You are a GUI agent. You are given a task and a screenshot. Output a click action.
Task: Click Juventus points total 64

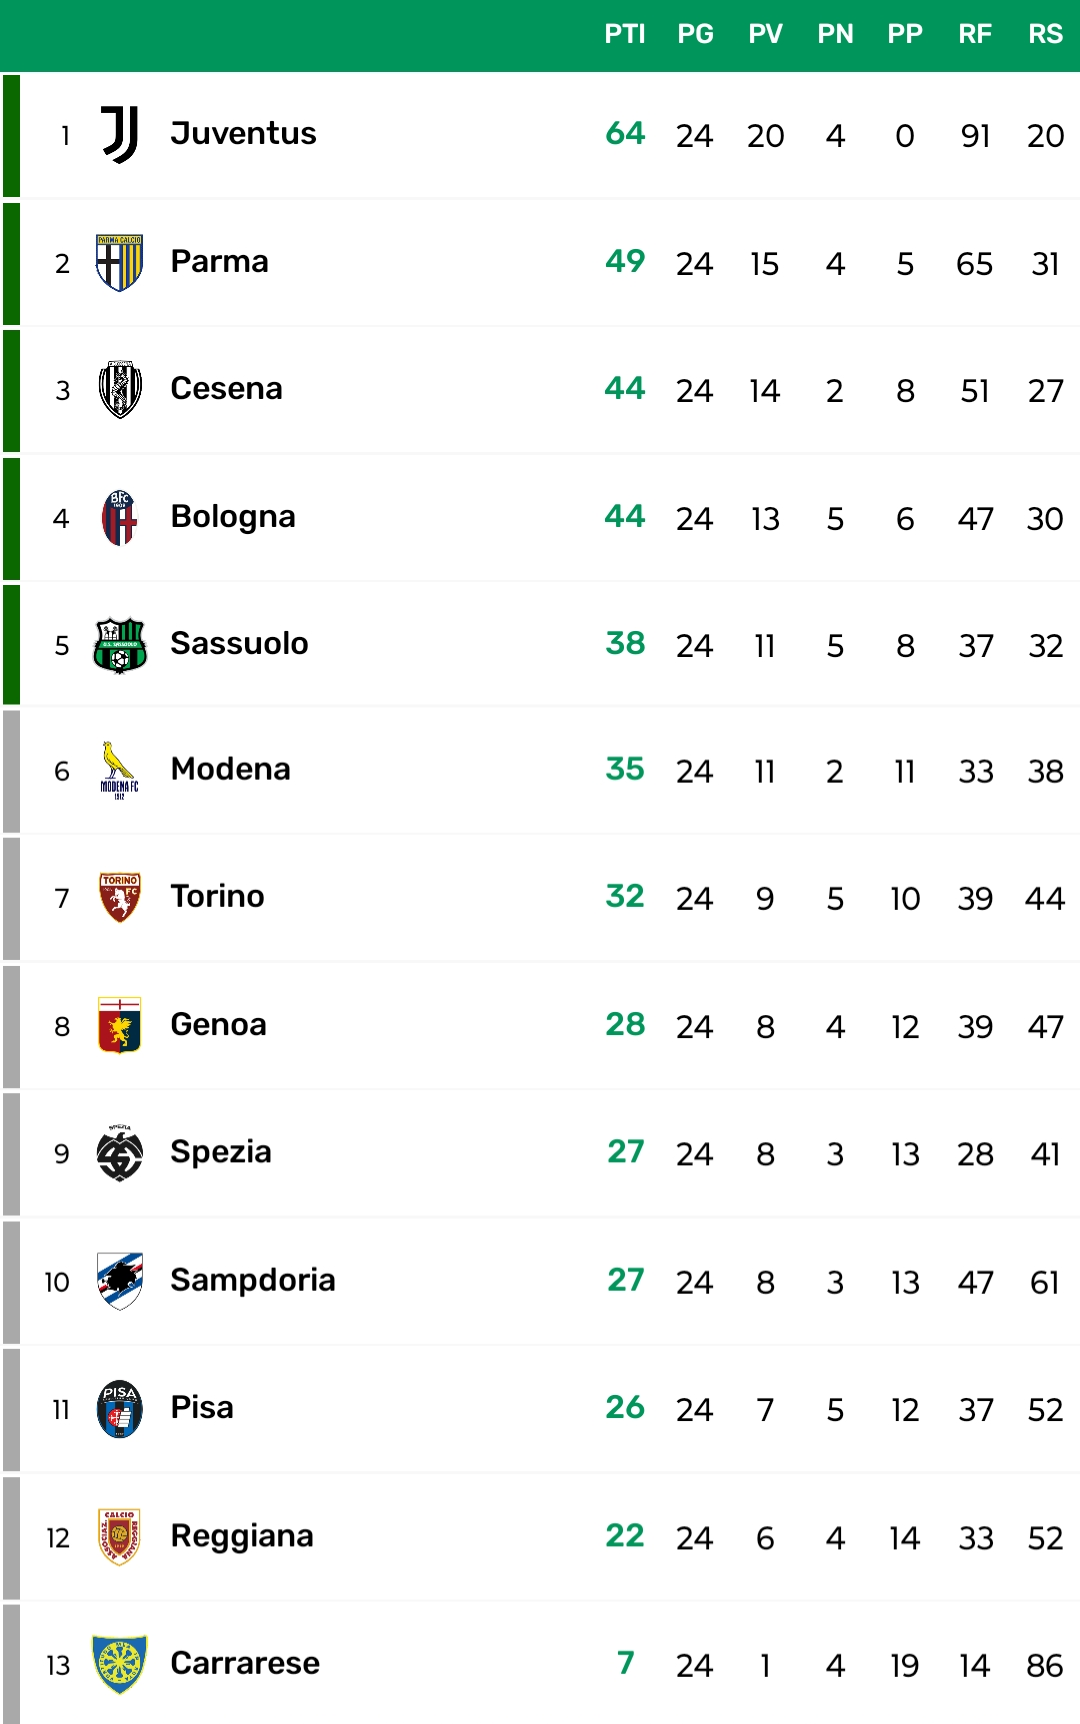click(x=625, y=133)
